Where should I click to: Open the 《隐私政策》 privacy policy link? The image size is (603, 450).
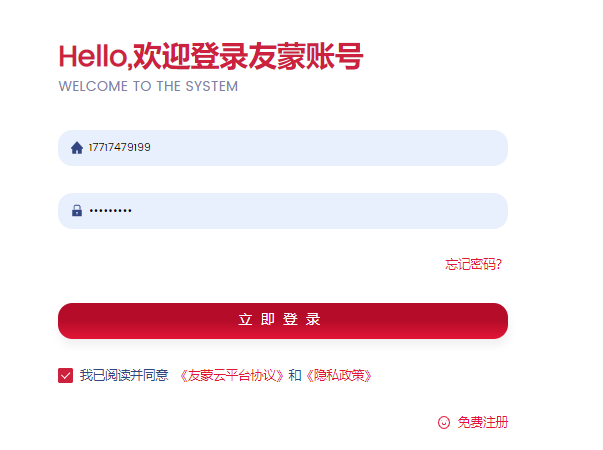pyautogui.click(x=338, y=375)
